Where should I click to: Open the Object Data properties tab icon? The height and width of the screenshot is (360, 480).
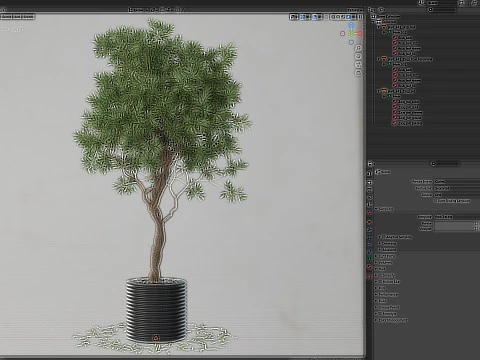[369, 259]
